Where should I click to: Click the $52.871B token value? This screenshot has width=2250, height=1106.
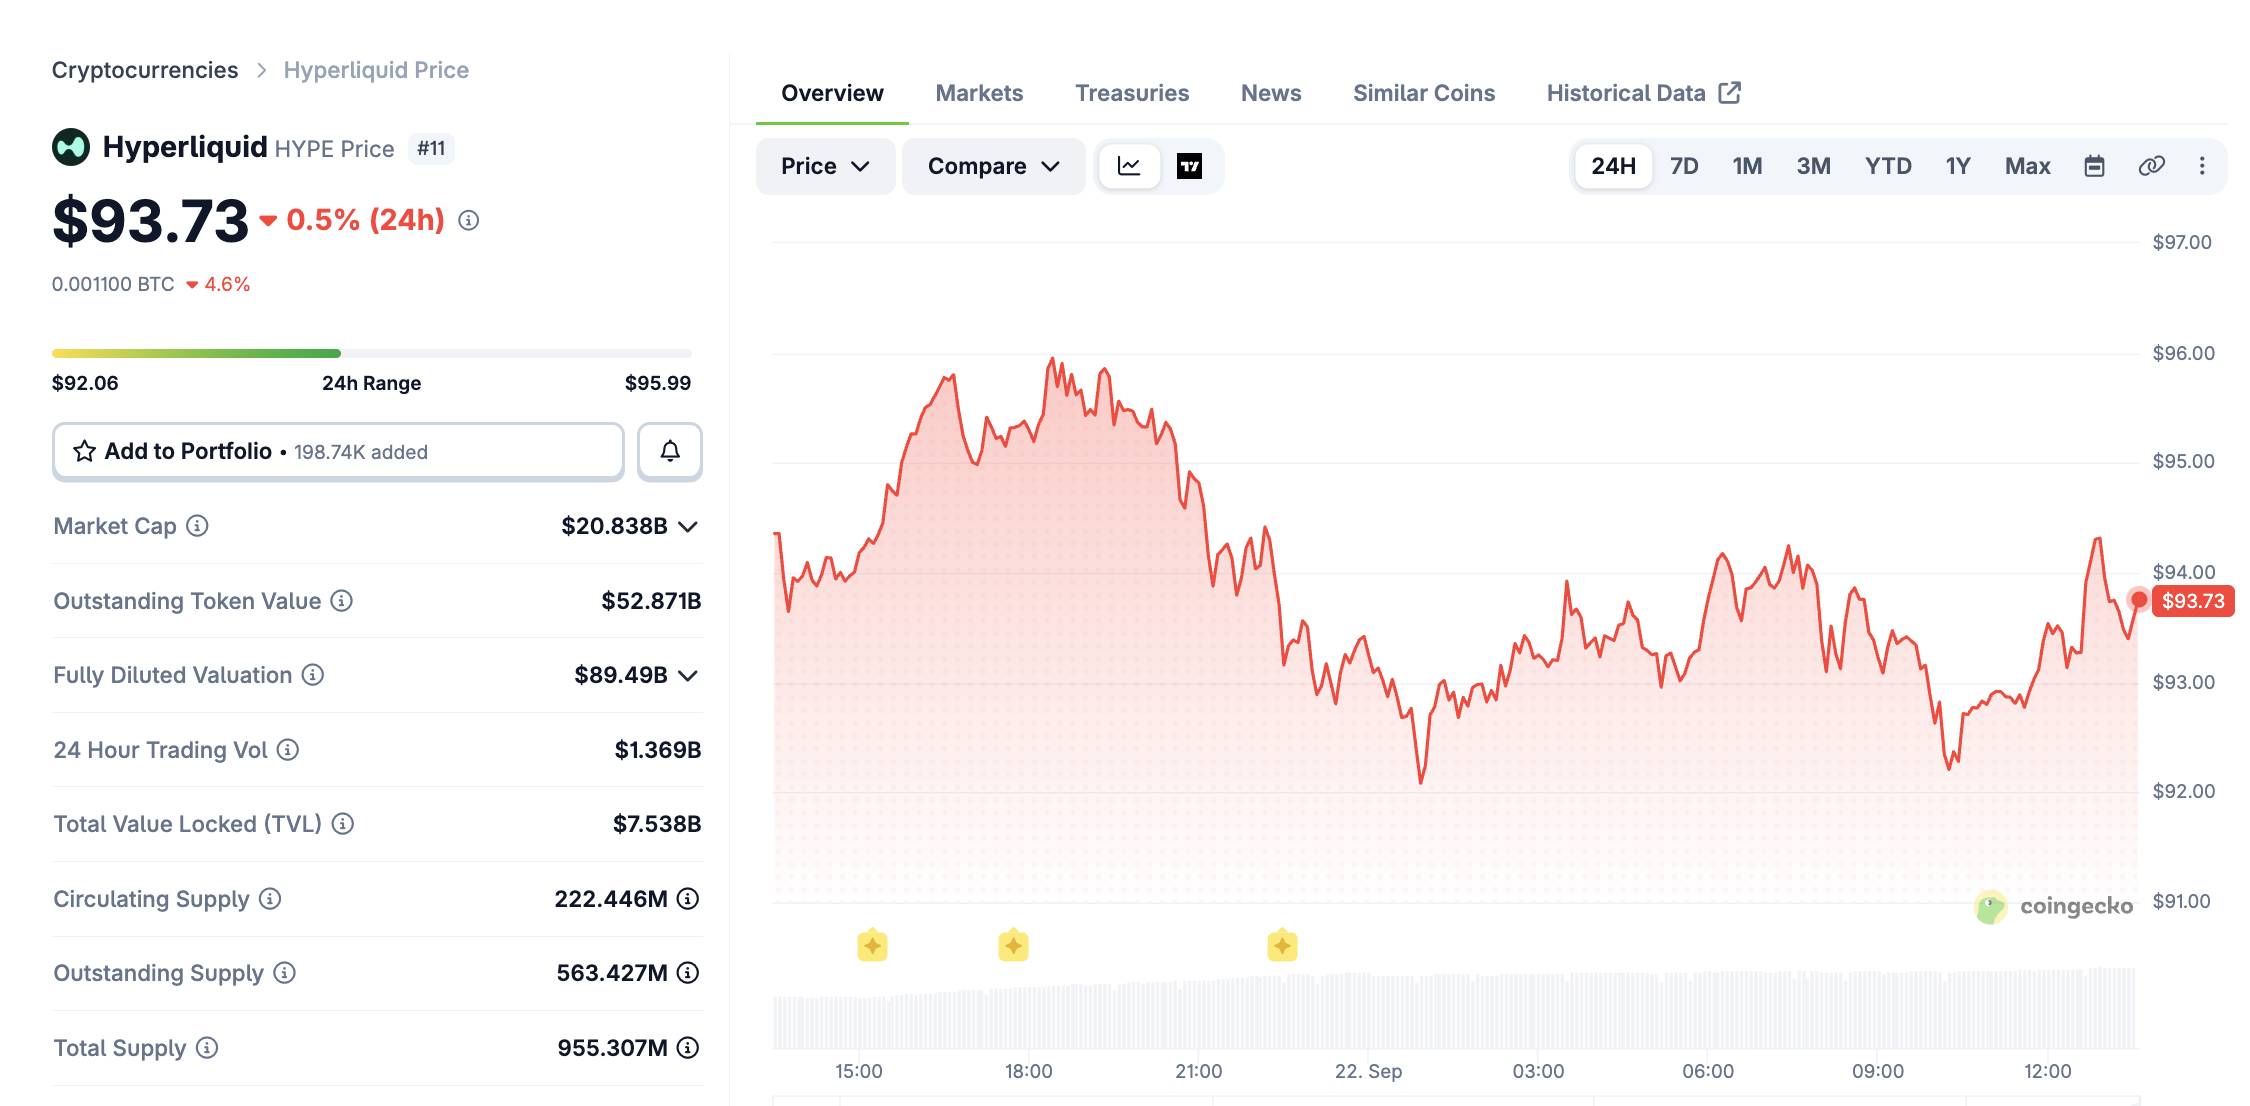point(651,601)
